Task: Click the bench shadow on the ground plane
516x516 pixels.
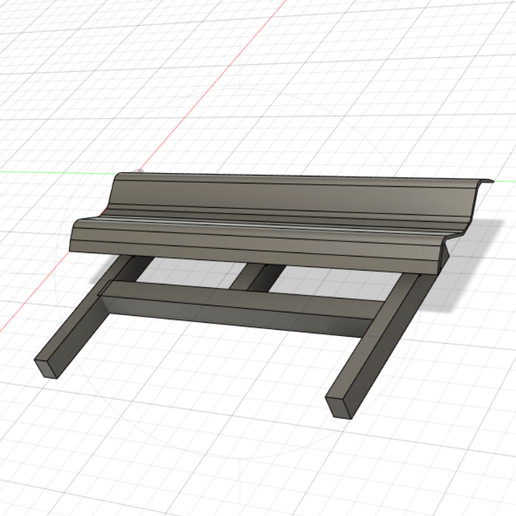Action: point(467,267)
